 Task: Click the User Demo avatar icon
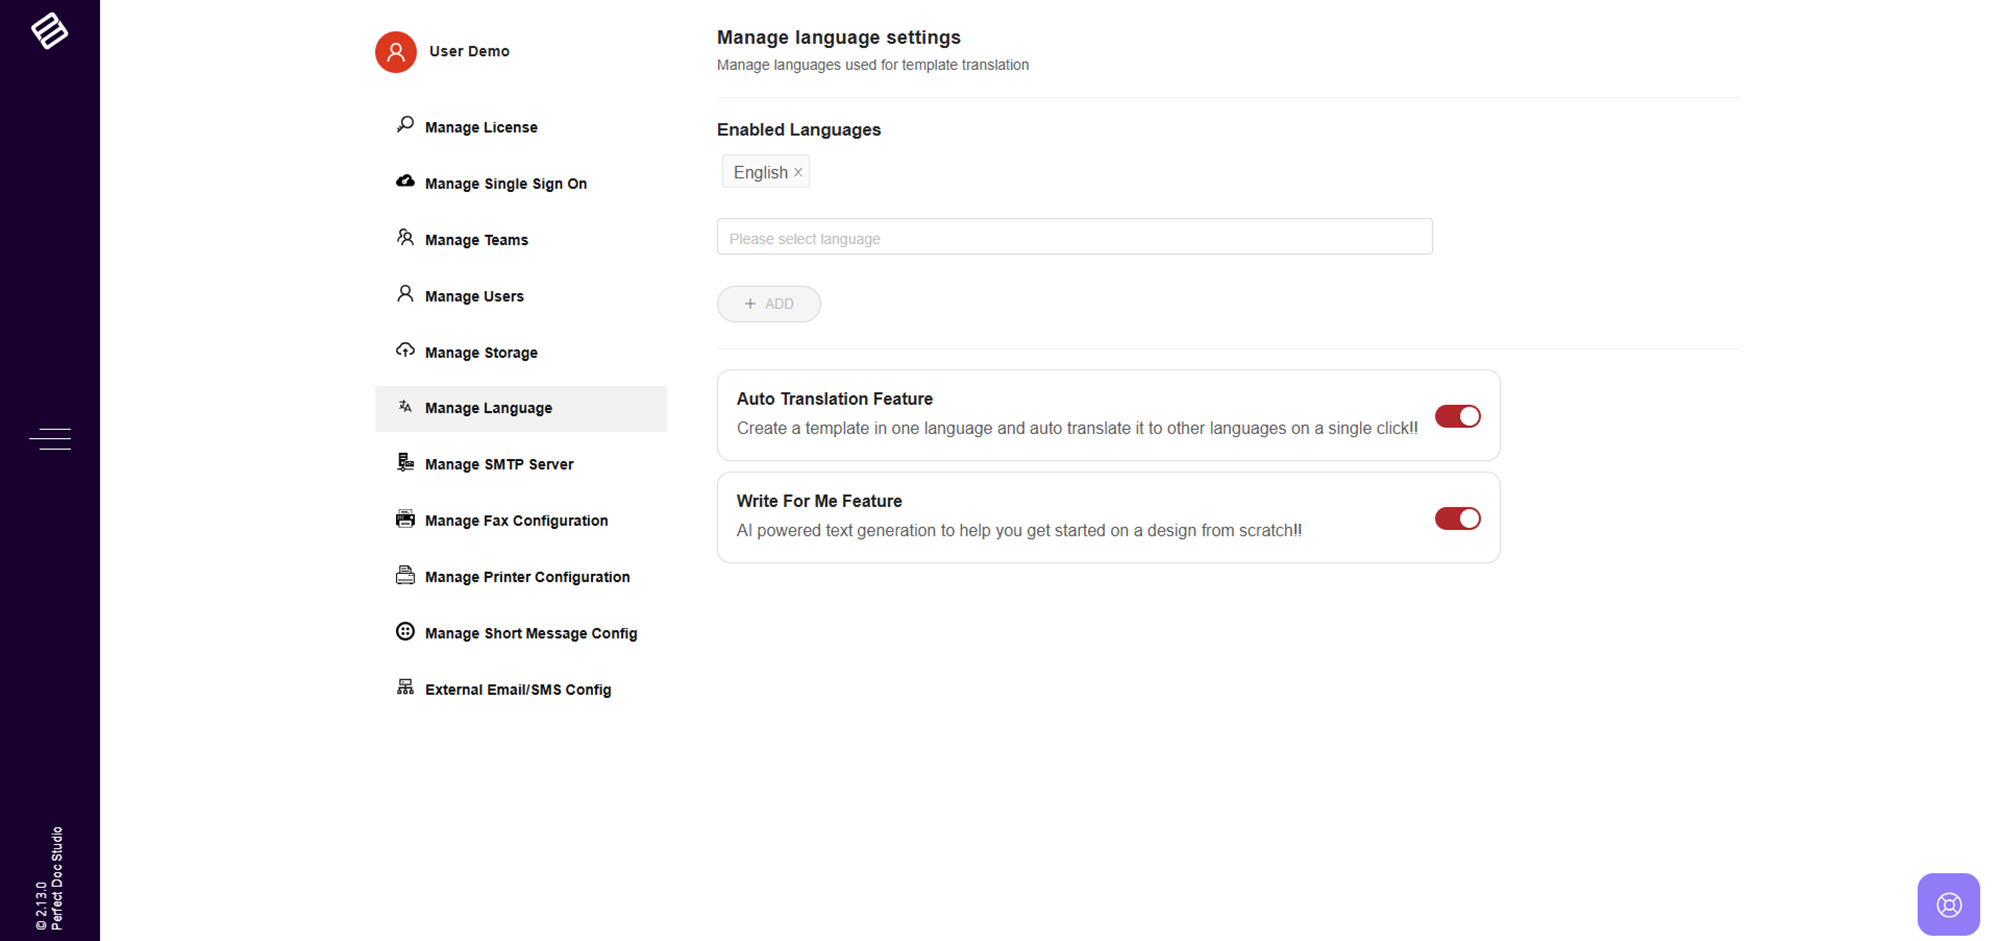[x=396, y=52]
